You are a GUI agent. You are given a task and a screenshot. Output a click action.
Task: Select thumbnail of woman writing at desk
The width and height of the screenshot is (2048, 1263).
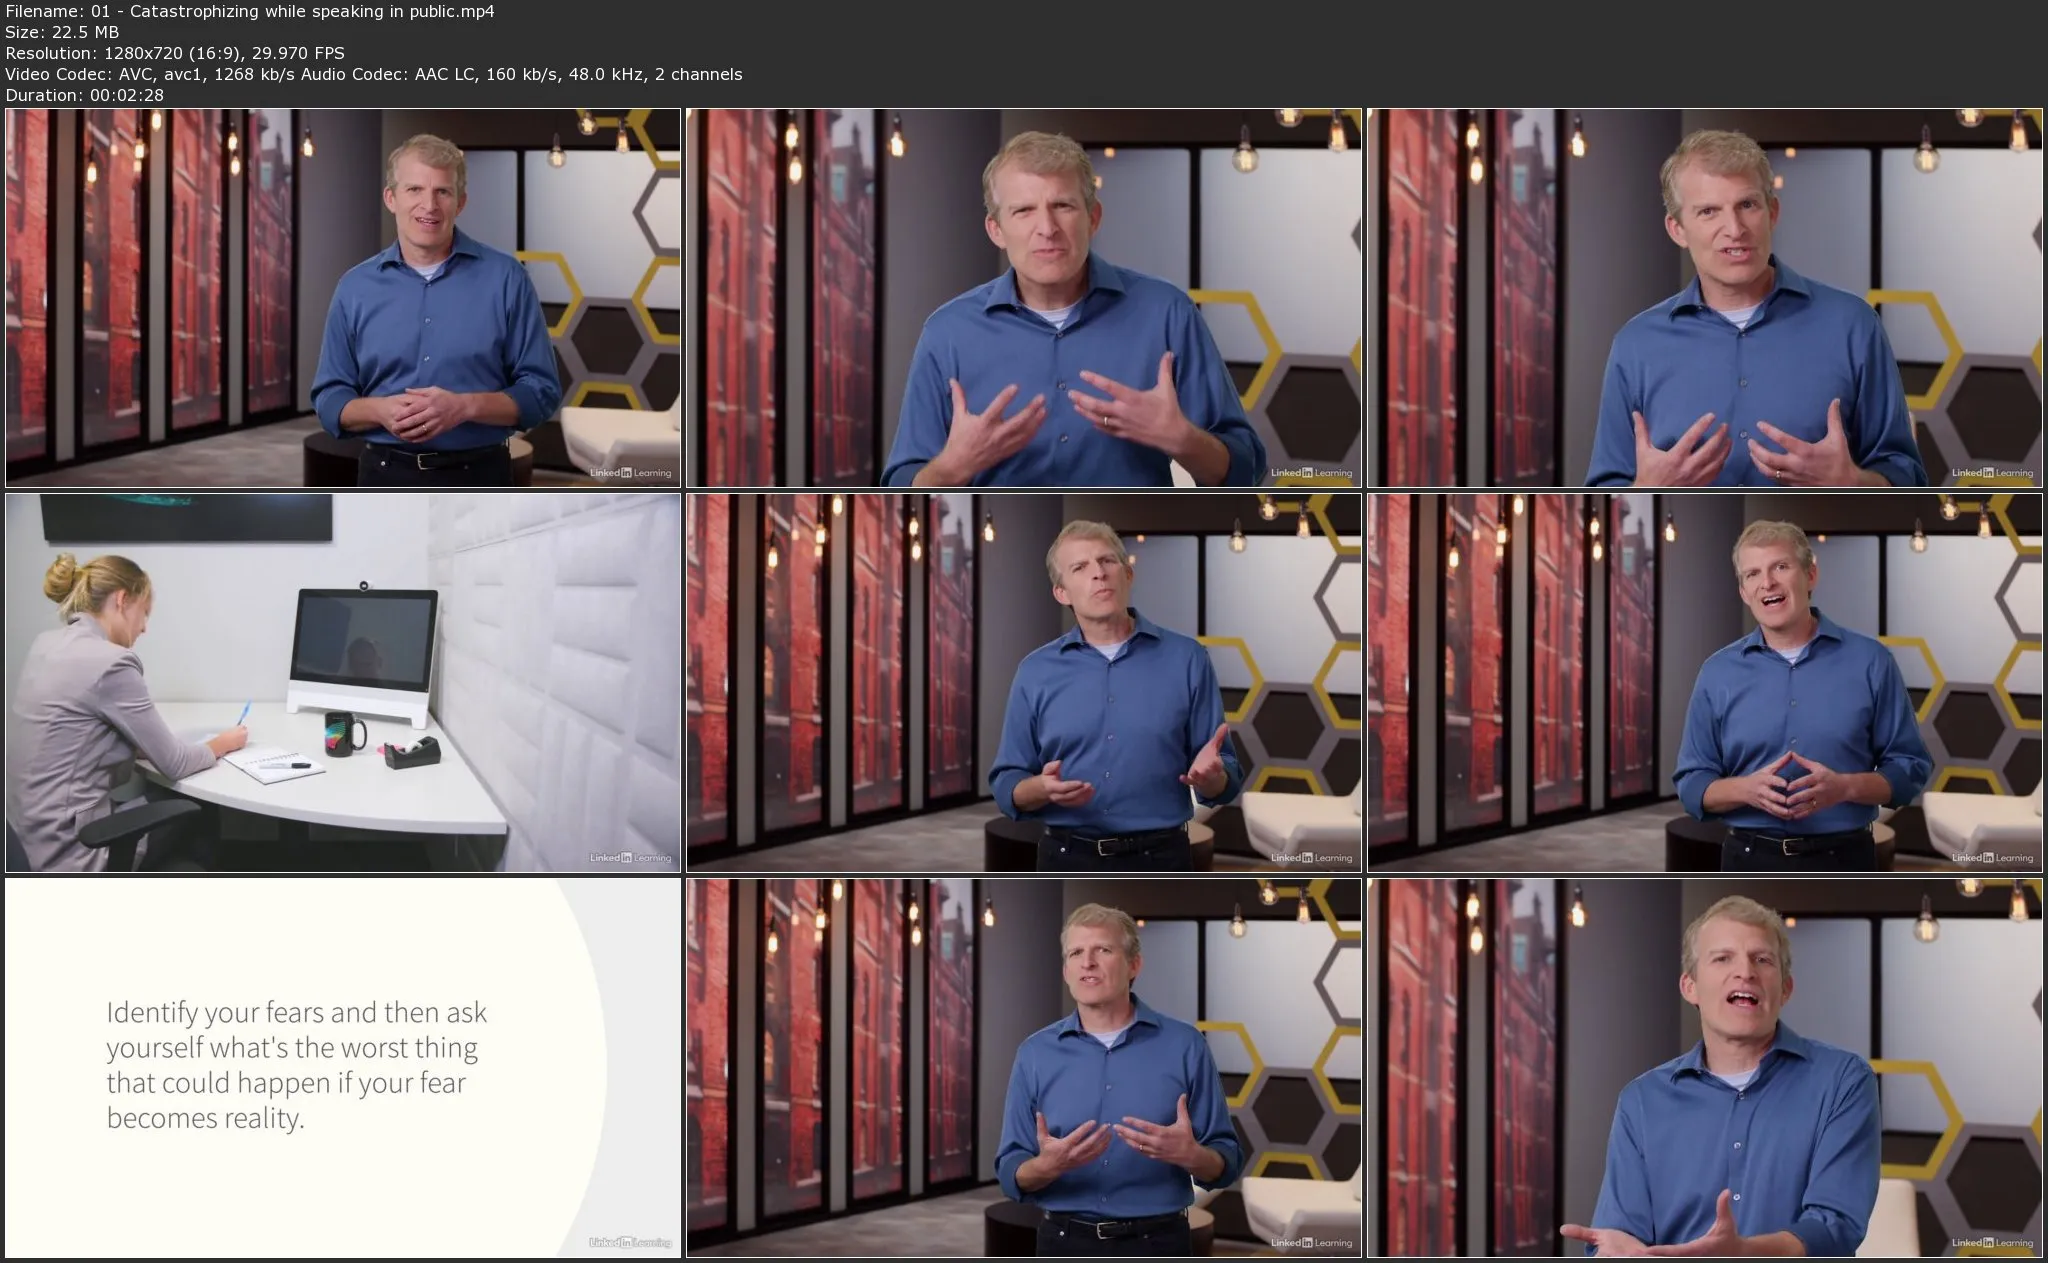[x=343, y=683]
